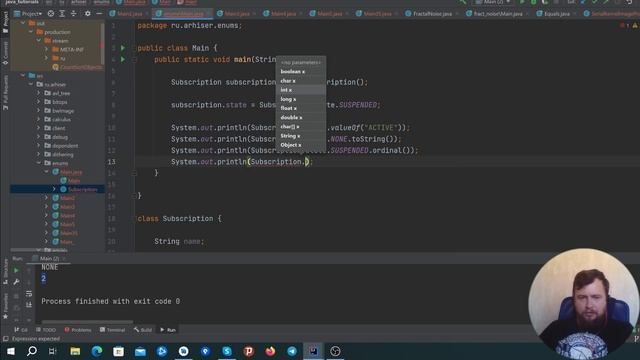Viewport: 640px width, 360px height.
Task: Rerun program in Run panel
Action: (16, 270)
